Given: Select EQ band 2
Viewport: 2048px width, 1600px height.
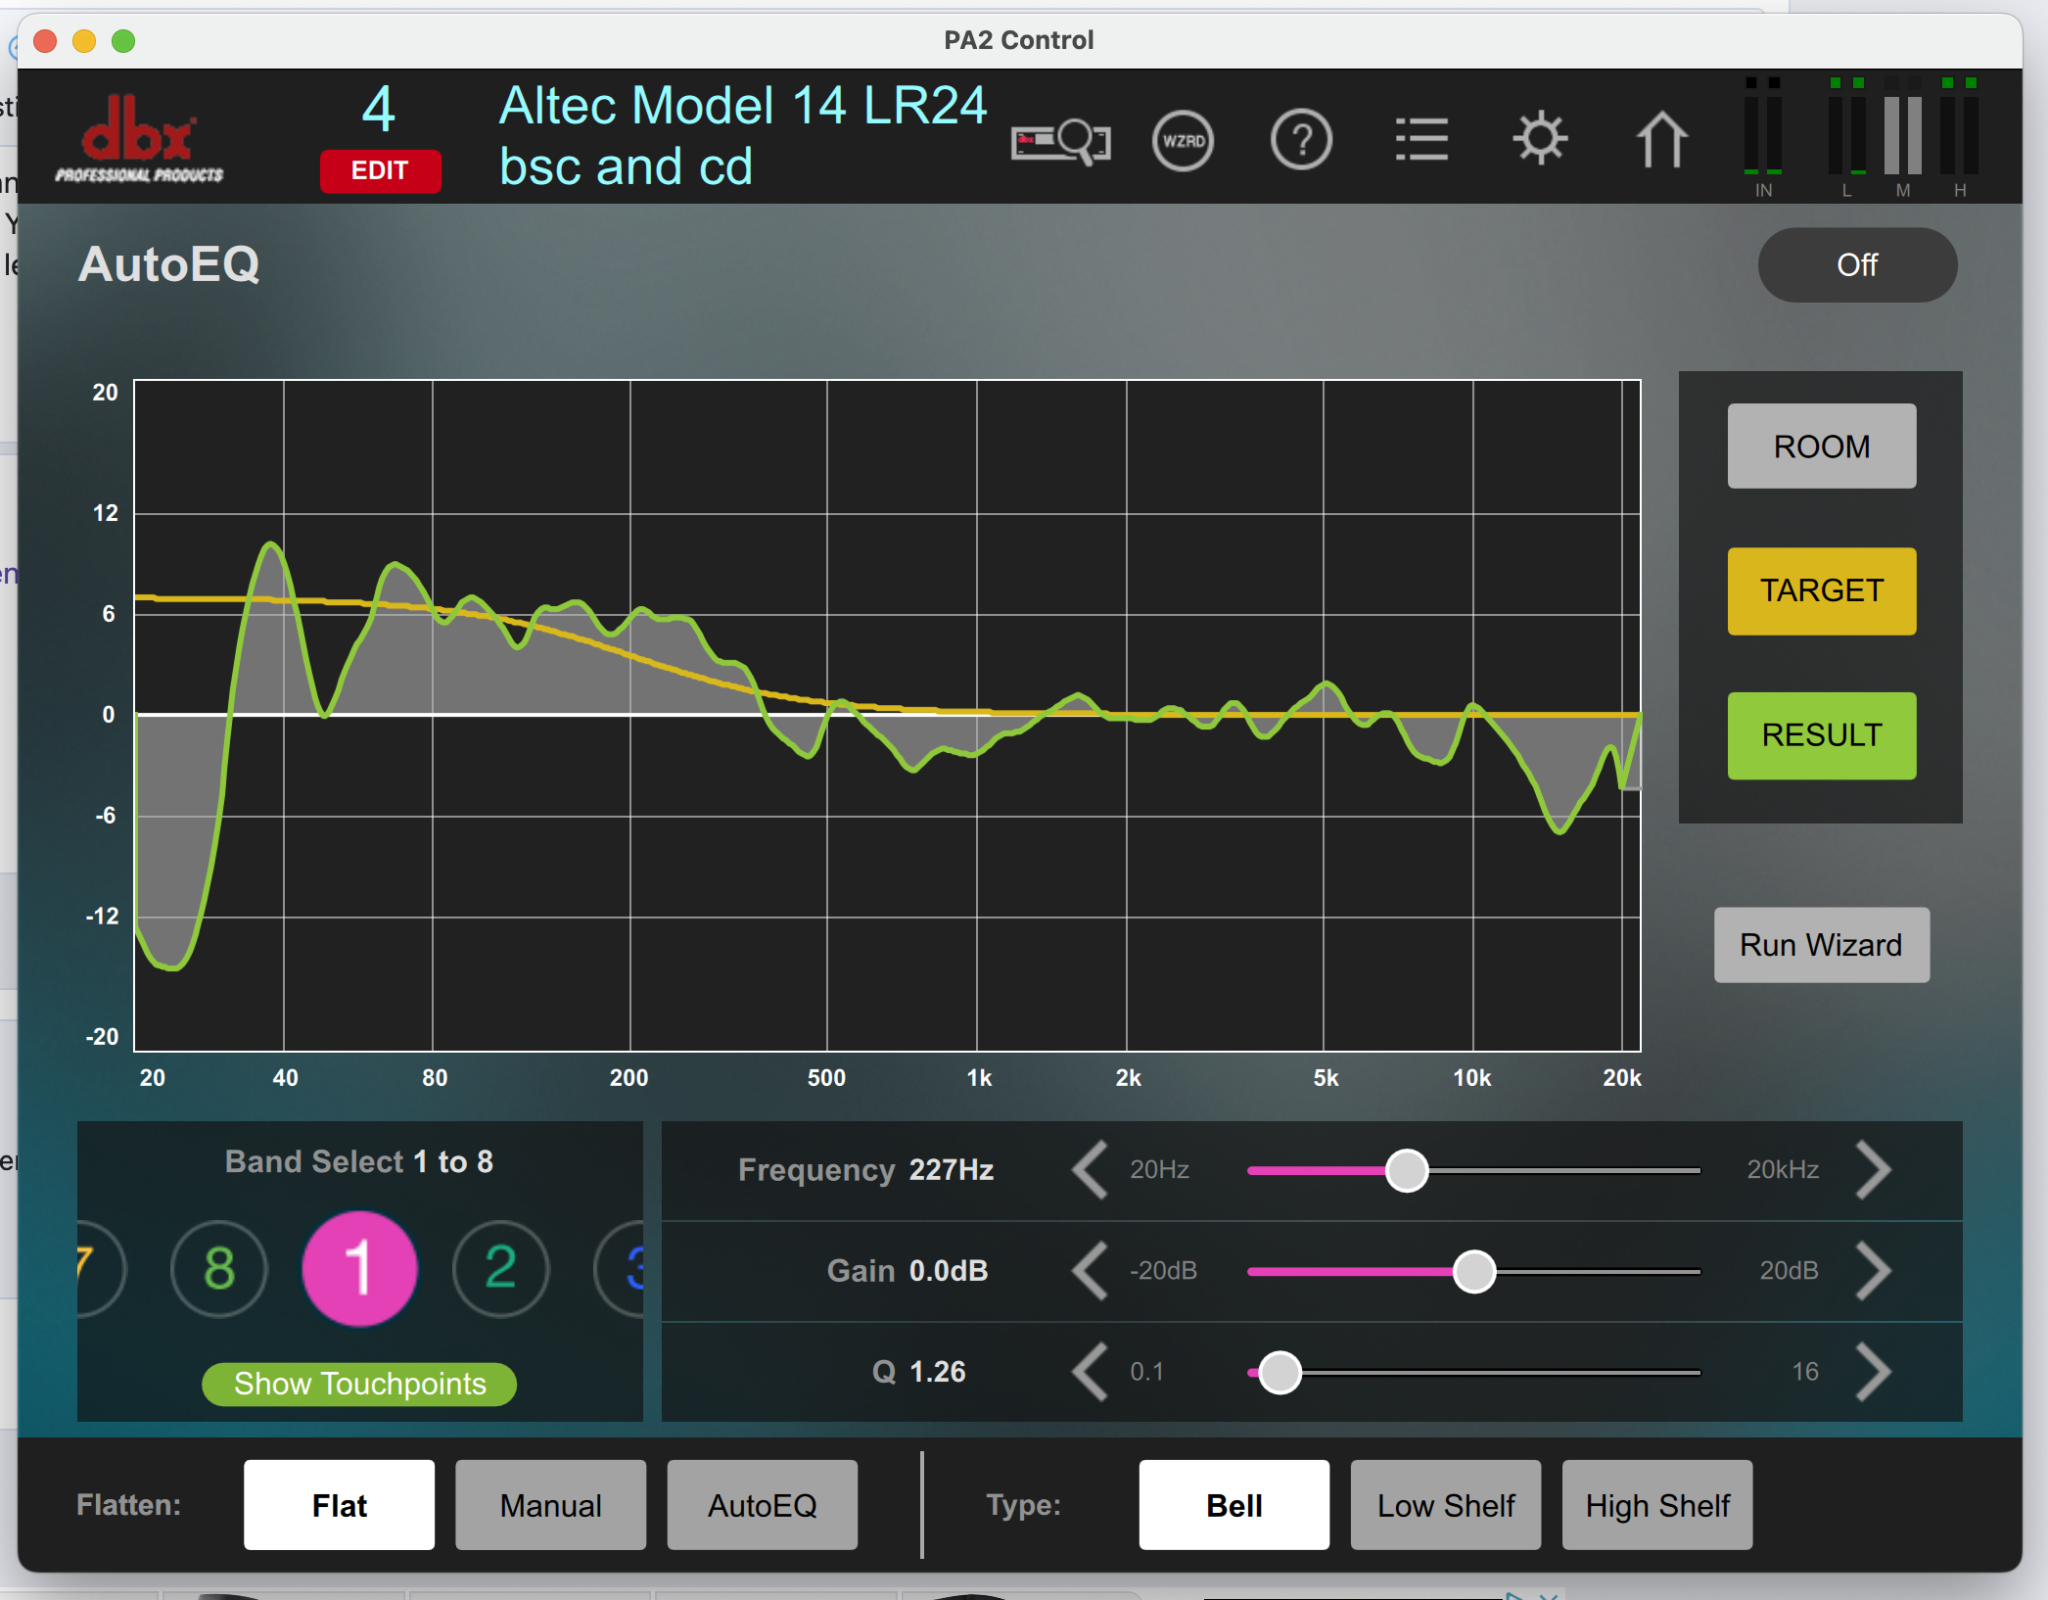Looking at the screenshot, I should tap(501, 1269).
